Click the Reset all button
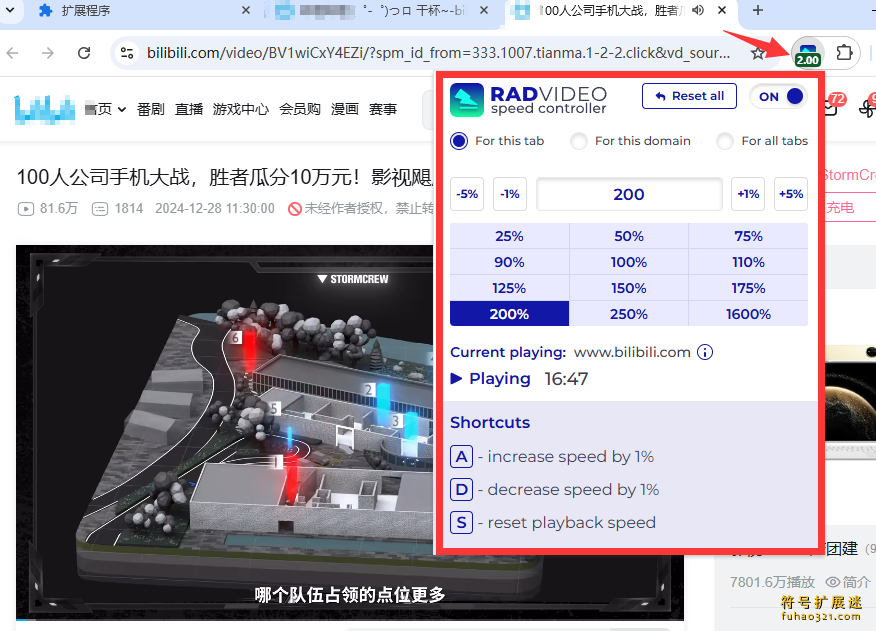The width and height of the screenshot is (876, 631). coord(689,96)
